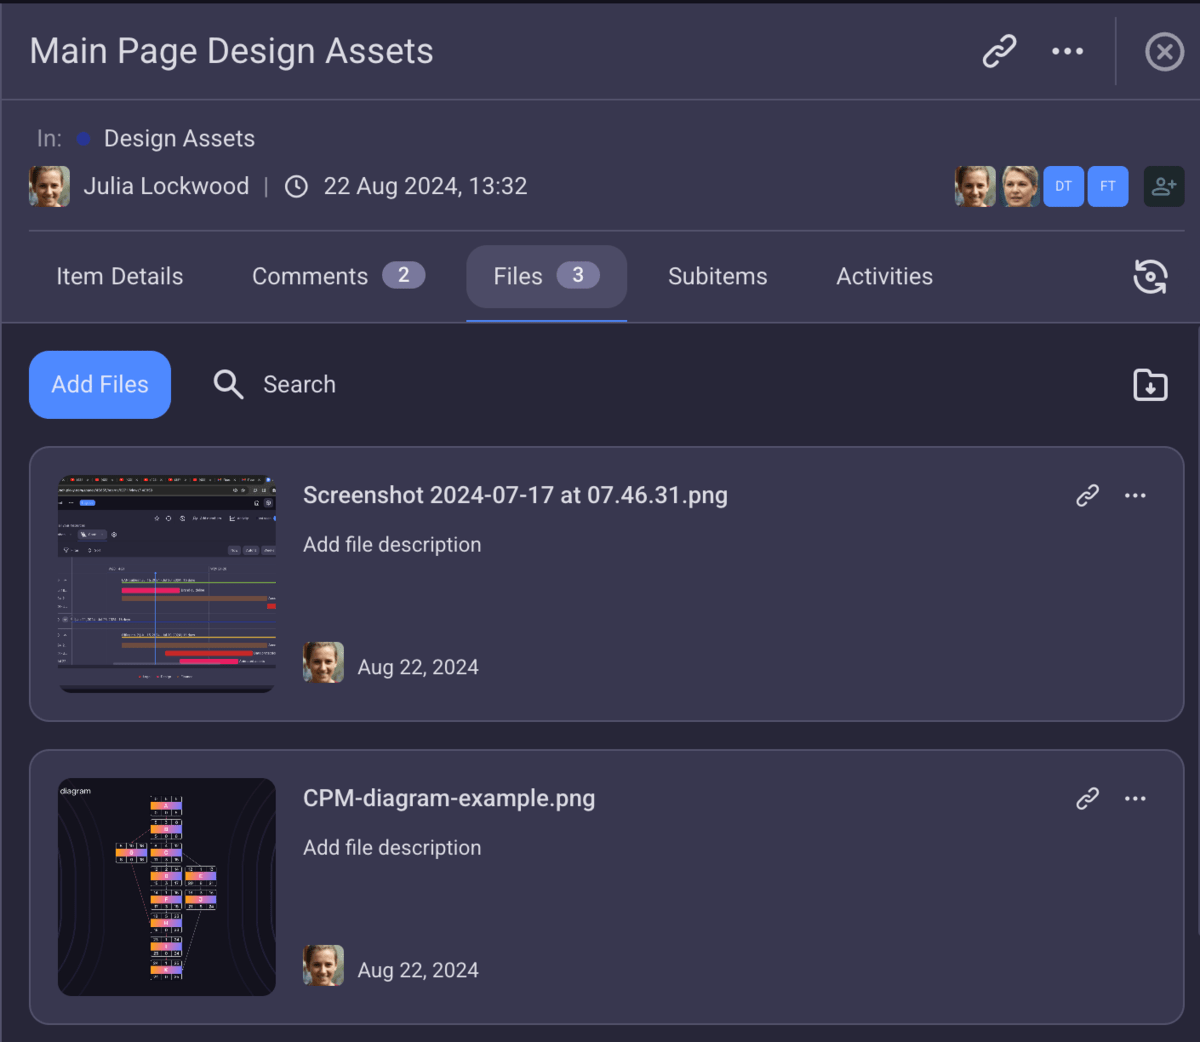This screenshot has width=1200, height=1042.
Task: Open the CPM diagram thumbnail preview
Action: (x=166, y=886)
